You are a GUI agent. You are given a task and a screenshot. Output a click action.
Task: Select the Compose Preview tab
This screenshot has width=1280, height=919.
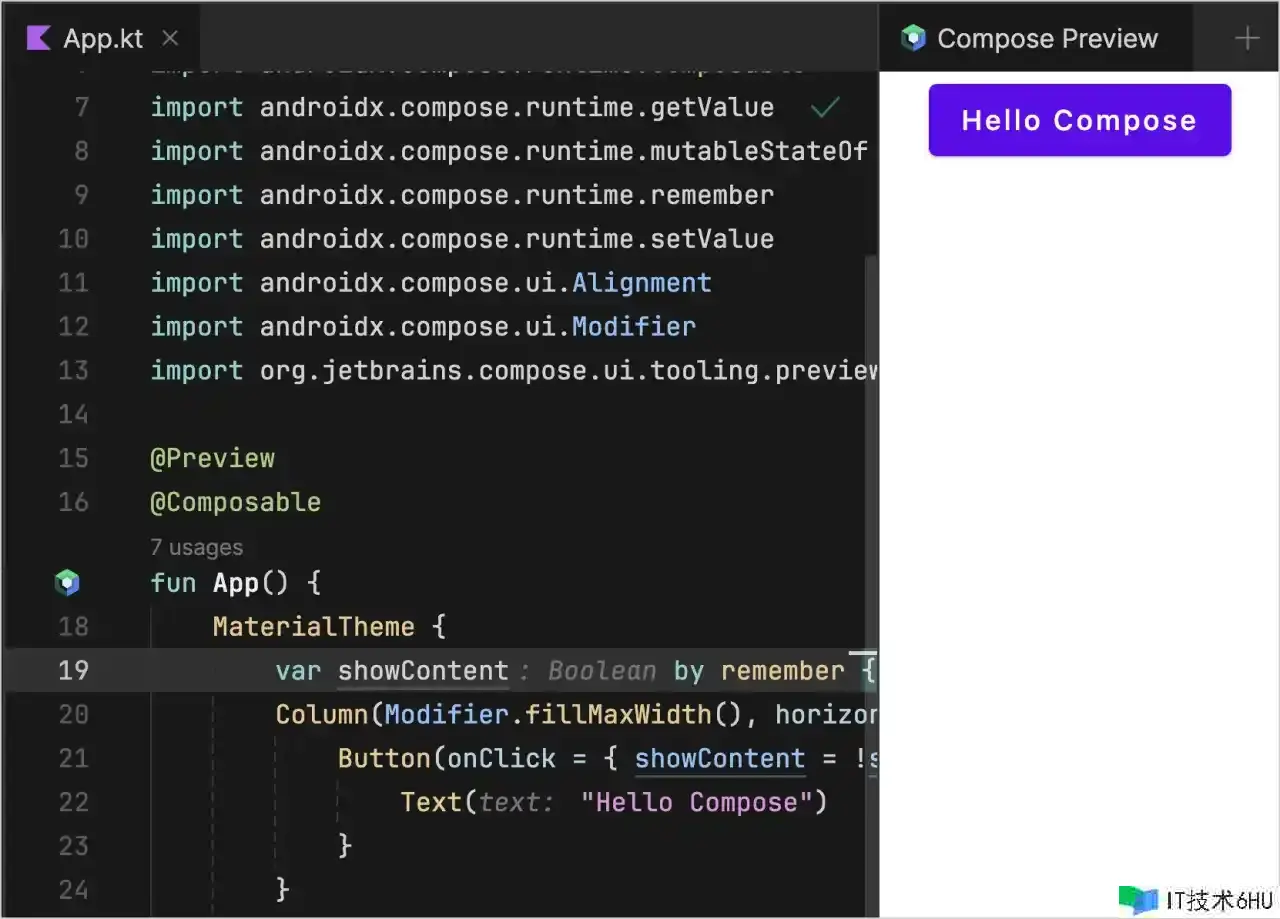pos(1046,39)
